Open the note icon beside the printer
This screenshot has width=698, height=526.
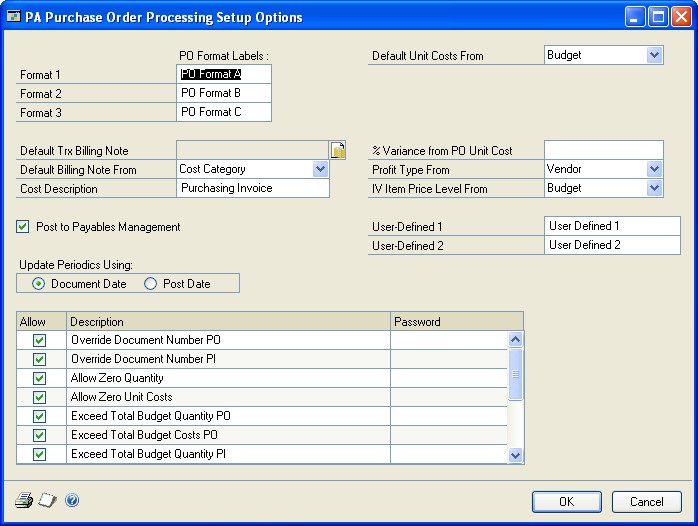48,500
